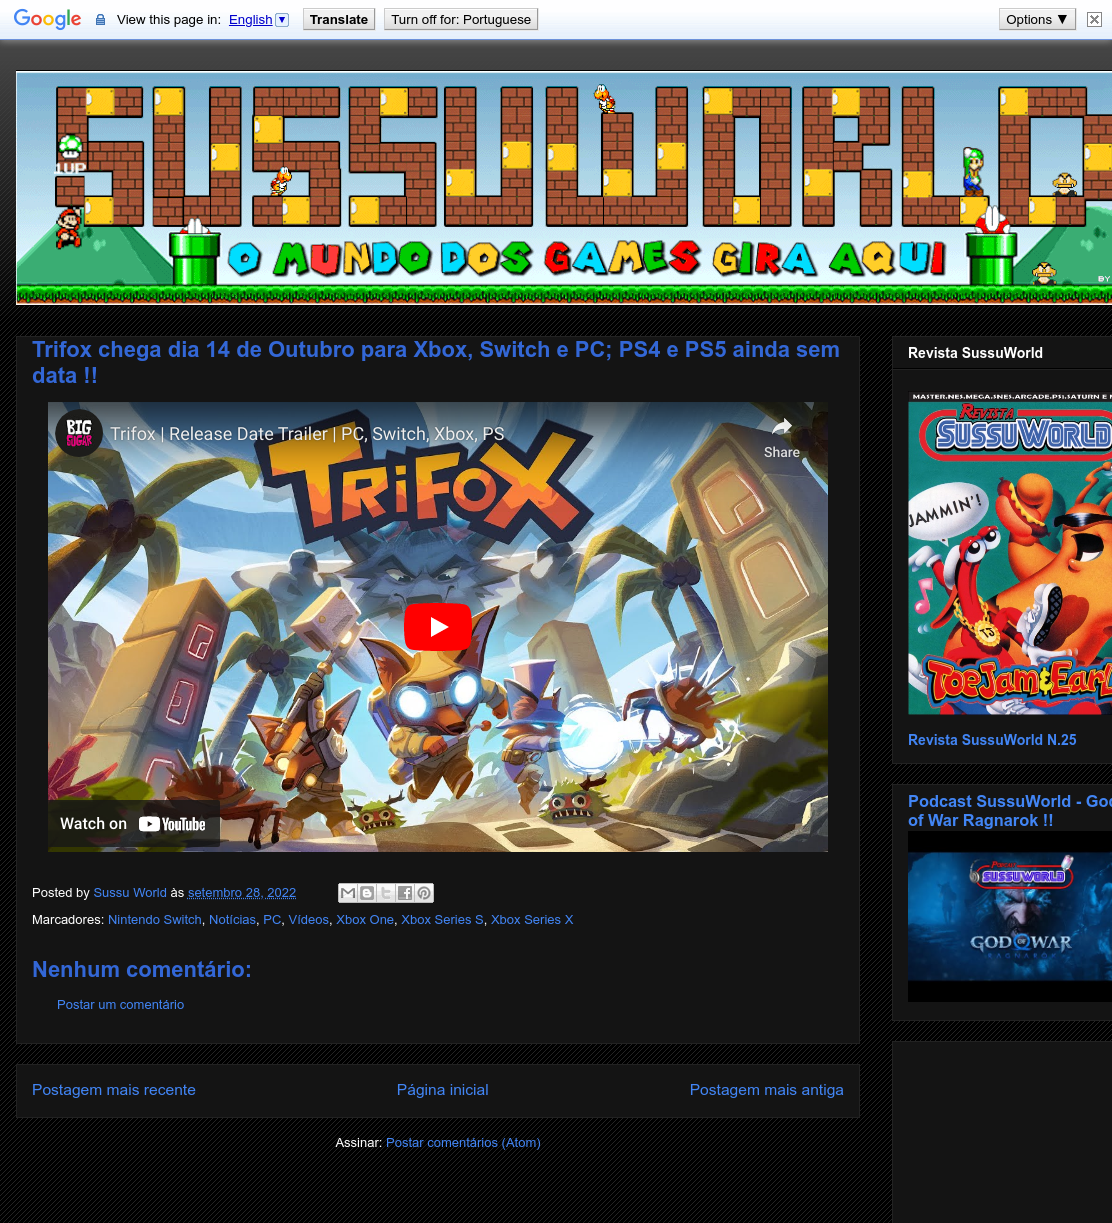Open the Nintendo Switch label link
Image resolution: width=1112 pixels, height=1223 pixels.
[155, 920]
